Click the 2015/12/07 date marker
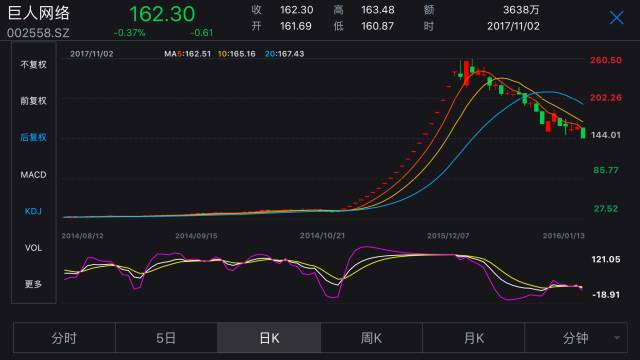 (x=448, y=236)
